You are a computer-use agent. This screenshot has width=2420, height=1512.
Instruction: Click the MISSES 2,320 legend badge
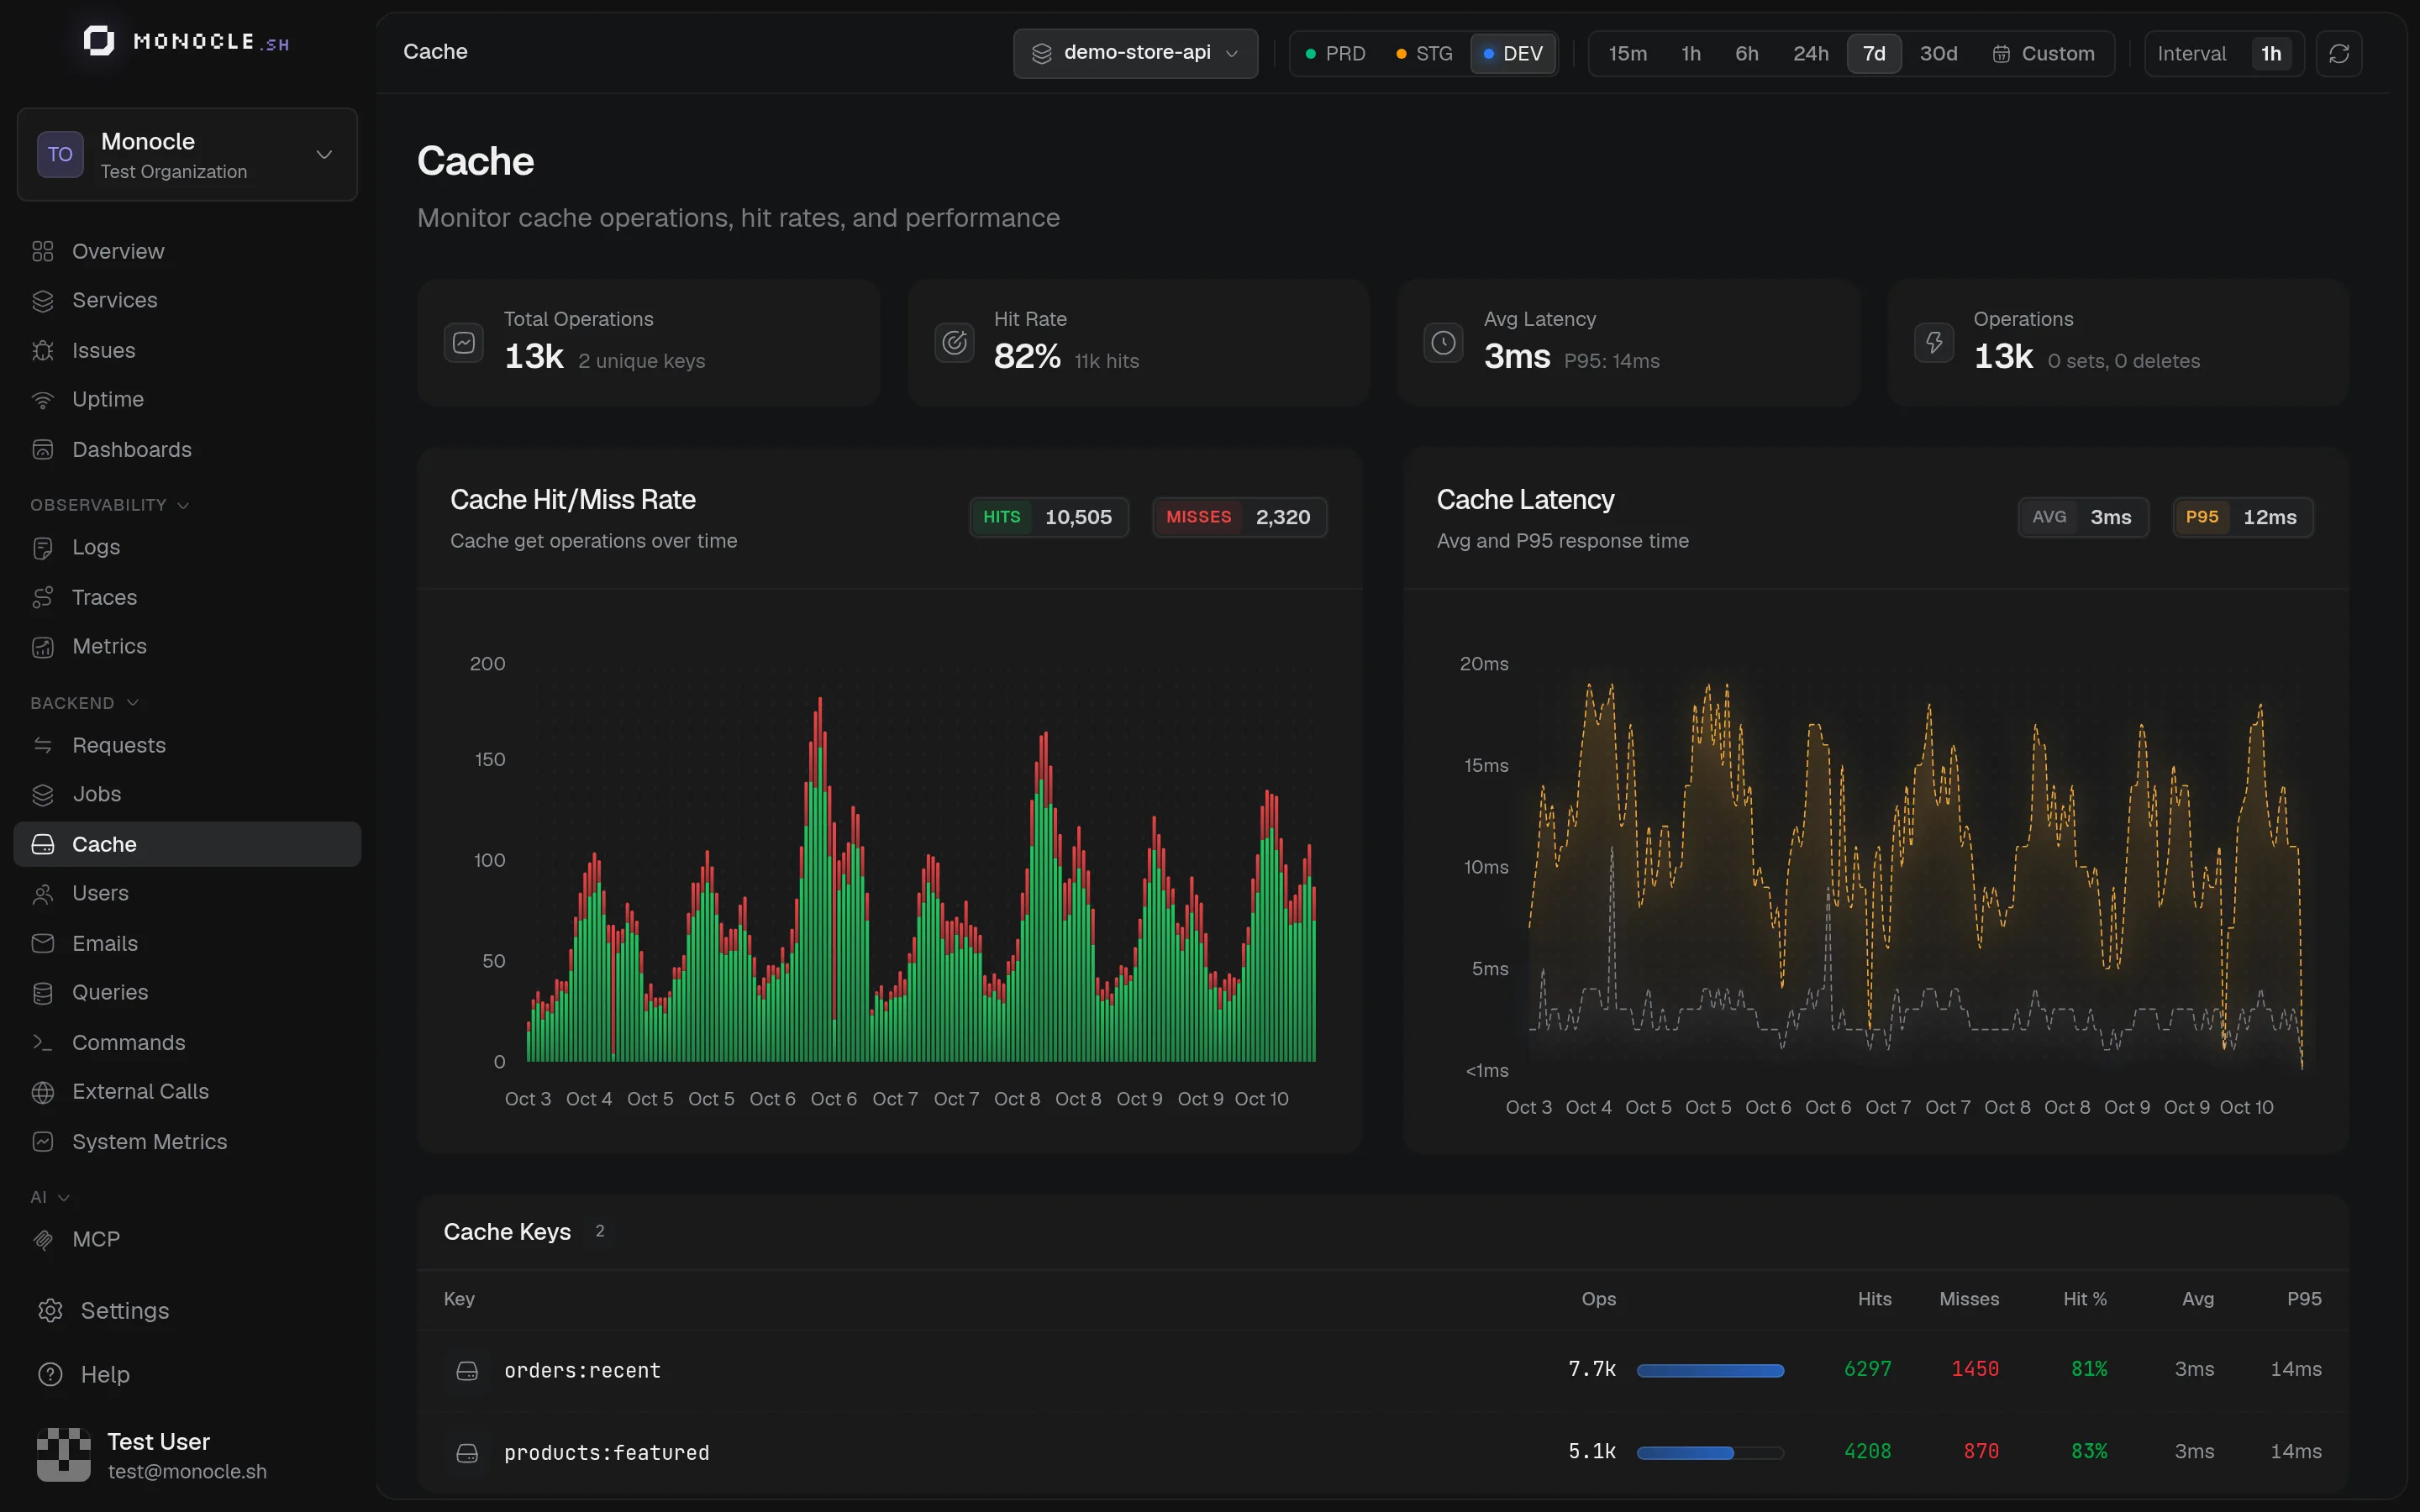coord(1240,517)
